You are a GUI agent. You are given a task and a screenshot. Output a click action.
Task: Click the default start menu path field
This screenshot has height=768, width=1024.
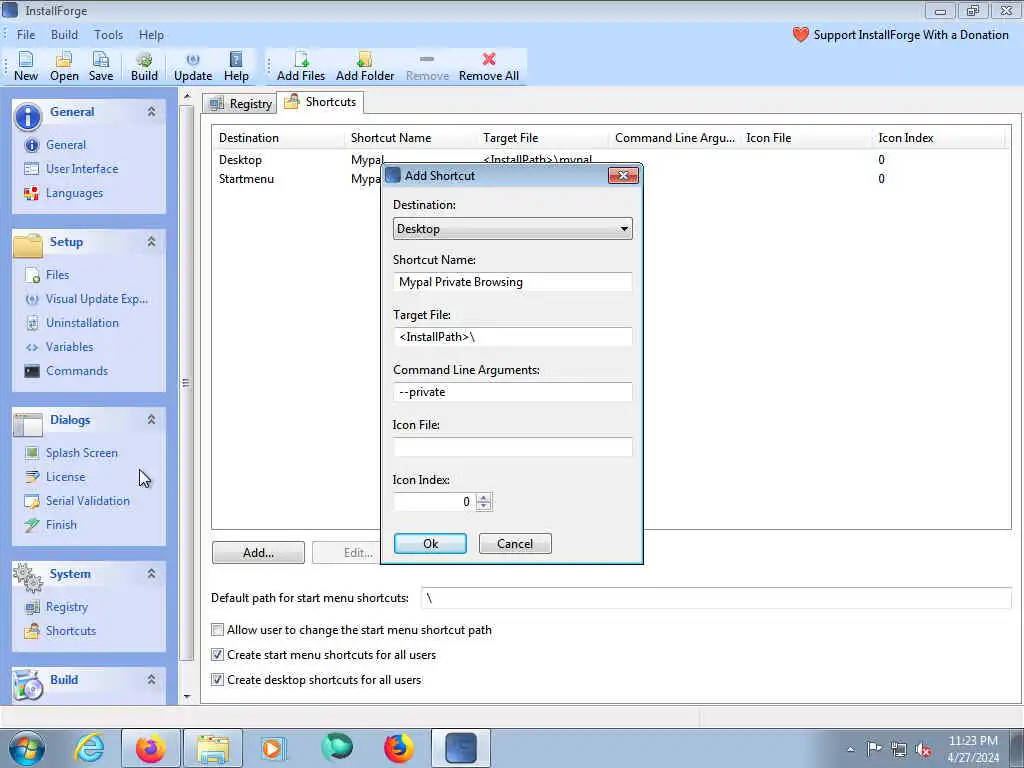coord(716,598)
